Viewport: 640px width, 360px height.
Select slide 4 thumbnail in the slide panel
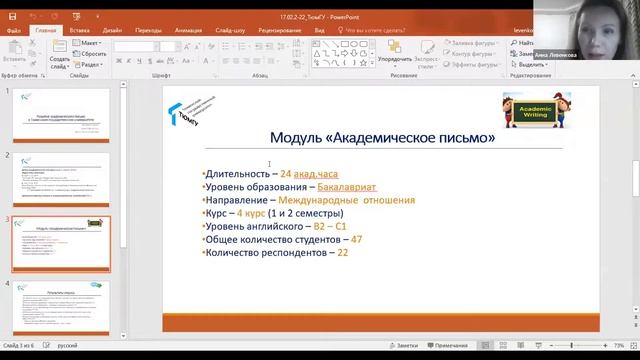pyautogui.click(x=61, y=308)
